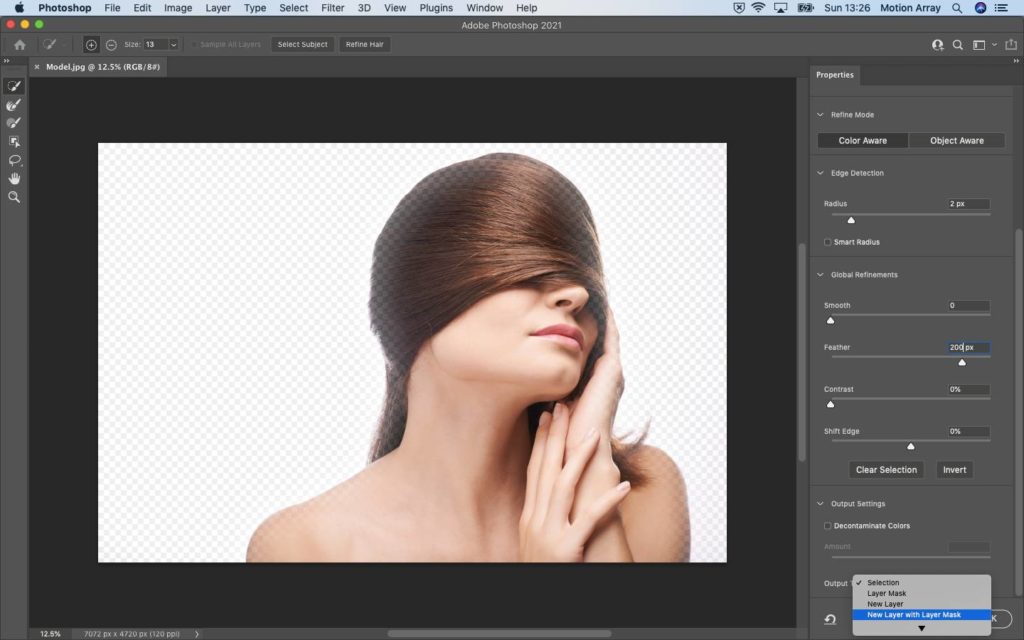Choose Add to selection plus icon

point(91,44)
